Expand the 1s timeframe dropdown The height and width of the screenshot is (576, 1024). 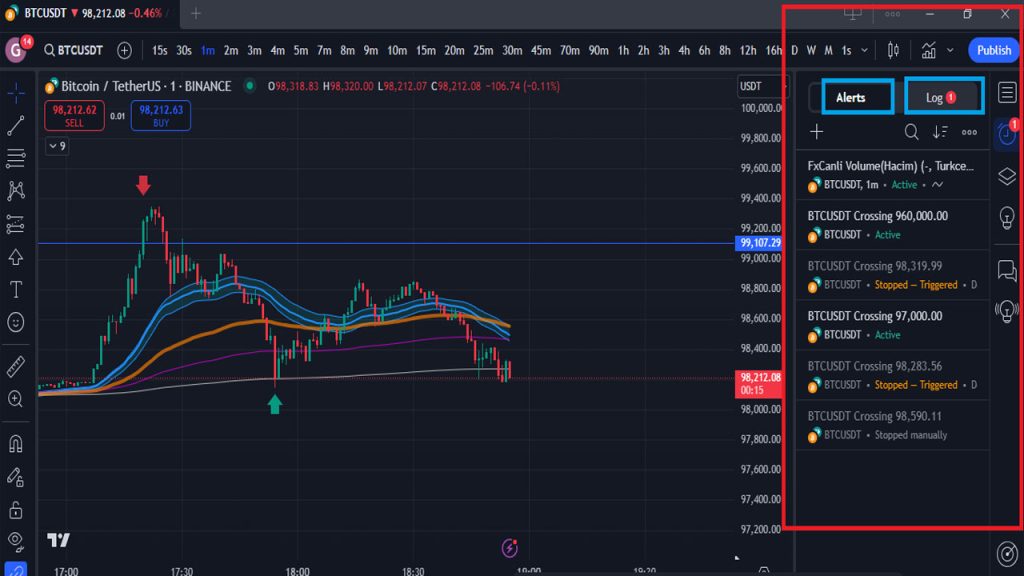tap(864, 50)
